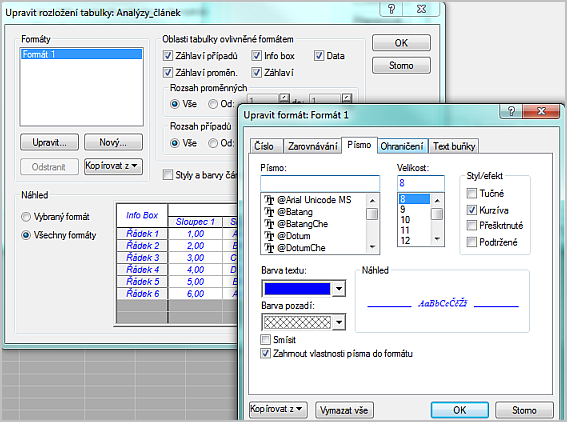Screen dimensions: 567x422
Task: Uncheck the Kurzíva italic checkbox
Action: tap(472, 210)
